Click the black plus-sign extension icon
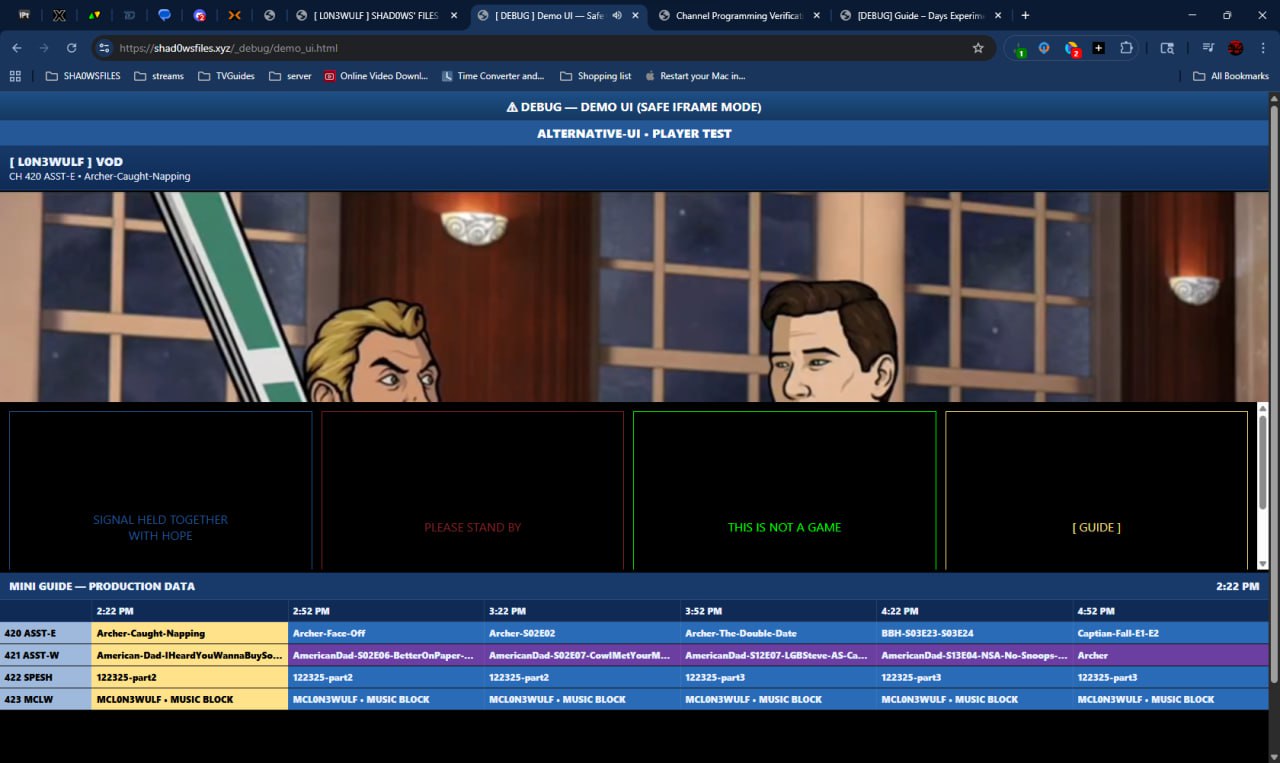1280x763 pixels. tap(1098, 48)
